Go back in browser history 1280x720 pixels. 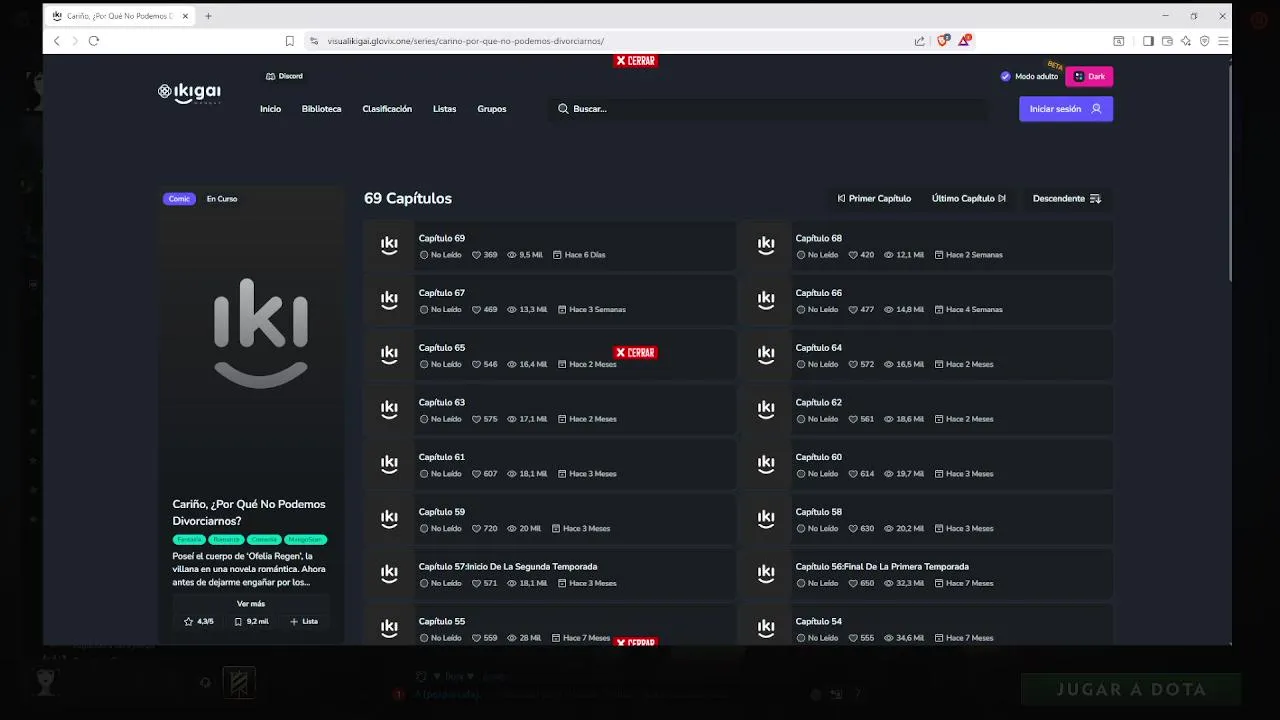pyautogui.click(x=56, y=41)
